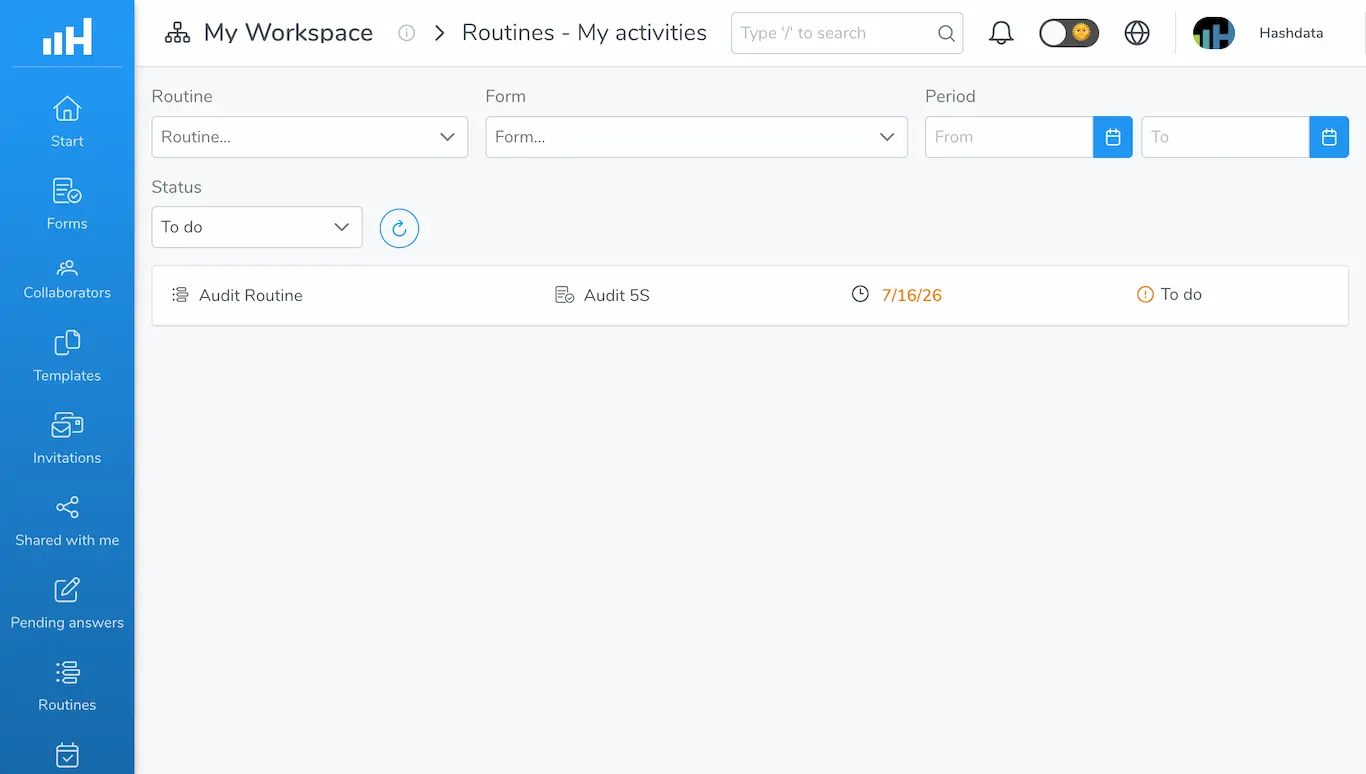1366x774 pixels.
Task: Click the calendar-check icon at the sidebar bottom
Action: click(67, 755)
